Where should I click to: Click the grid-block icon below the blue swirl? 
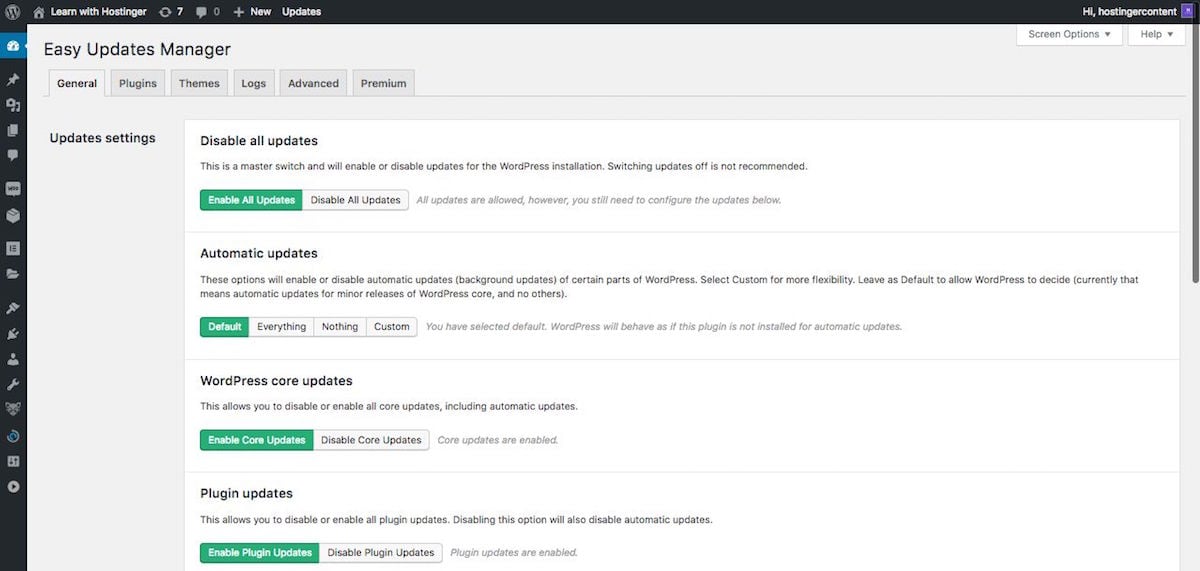[x=13, y=461]
